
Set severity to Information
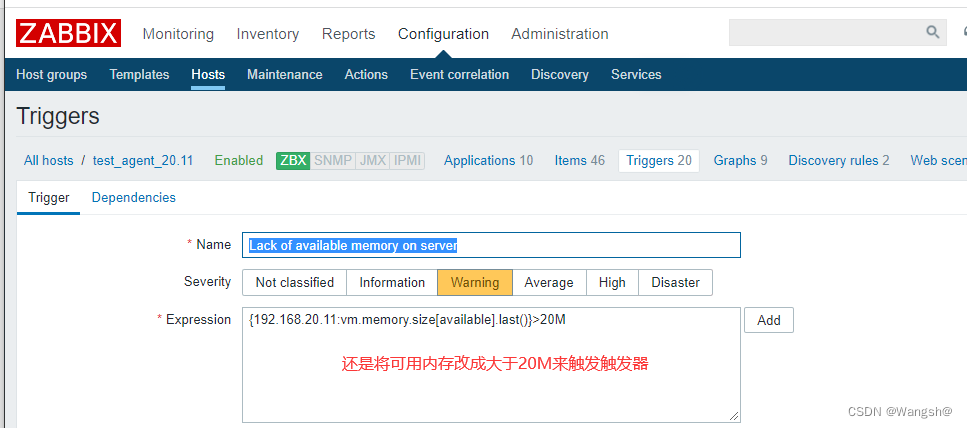(392, 282)
